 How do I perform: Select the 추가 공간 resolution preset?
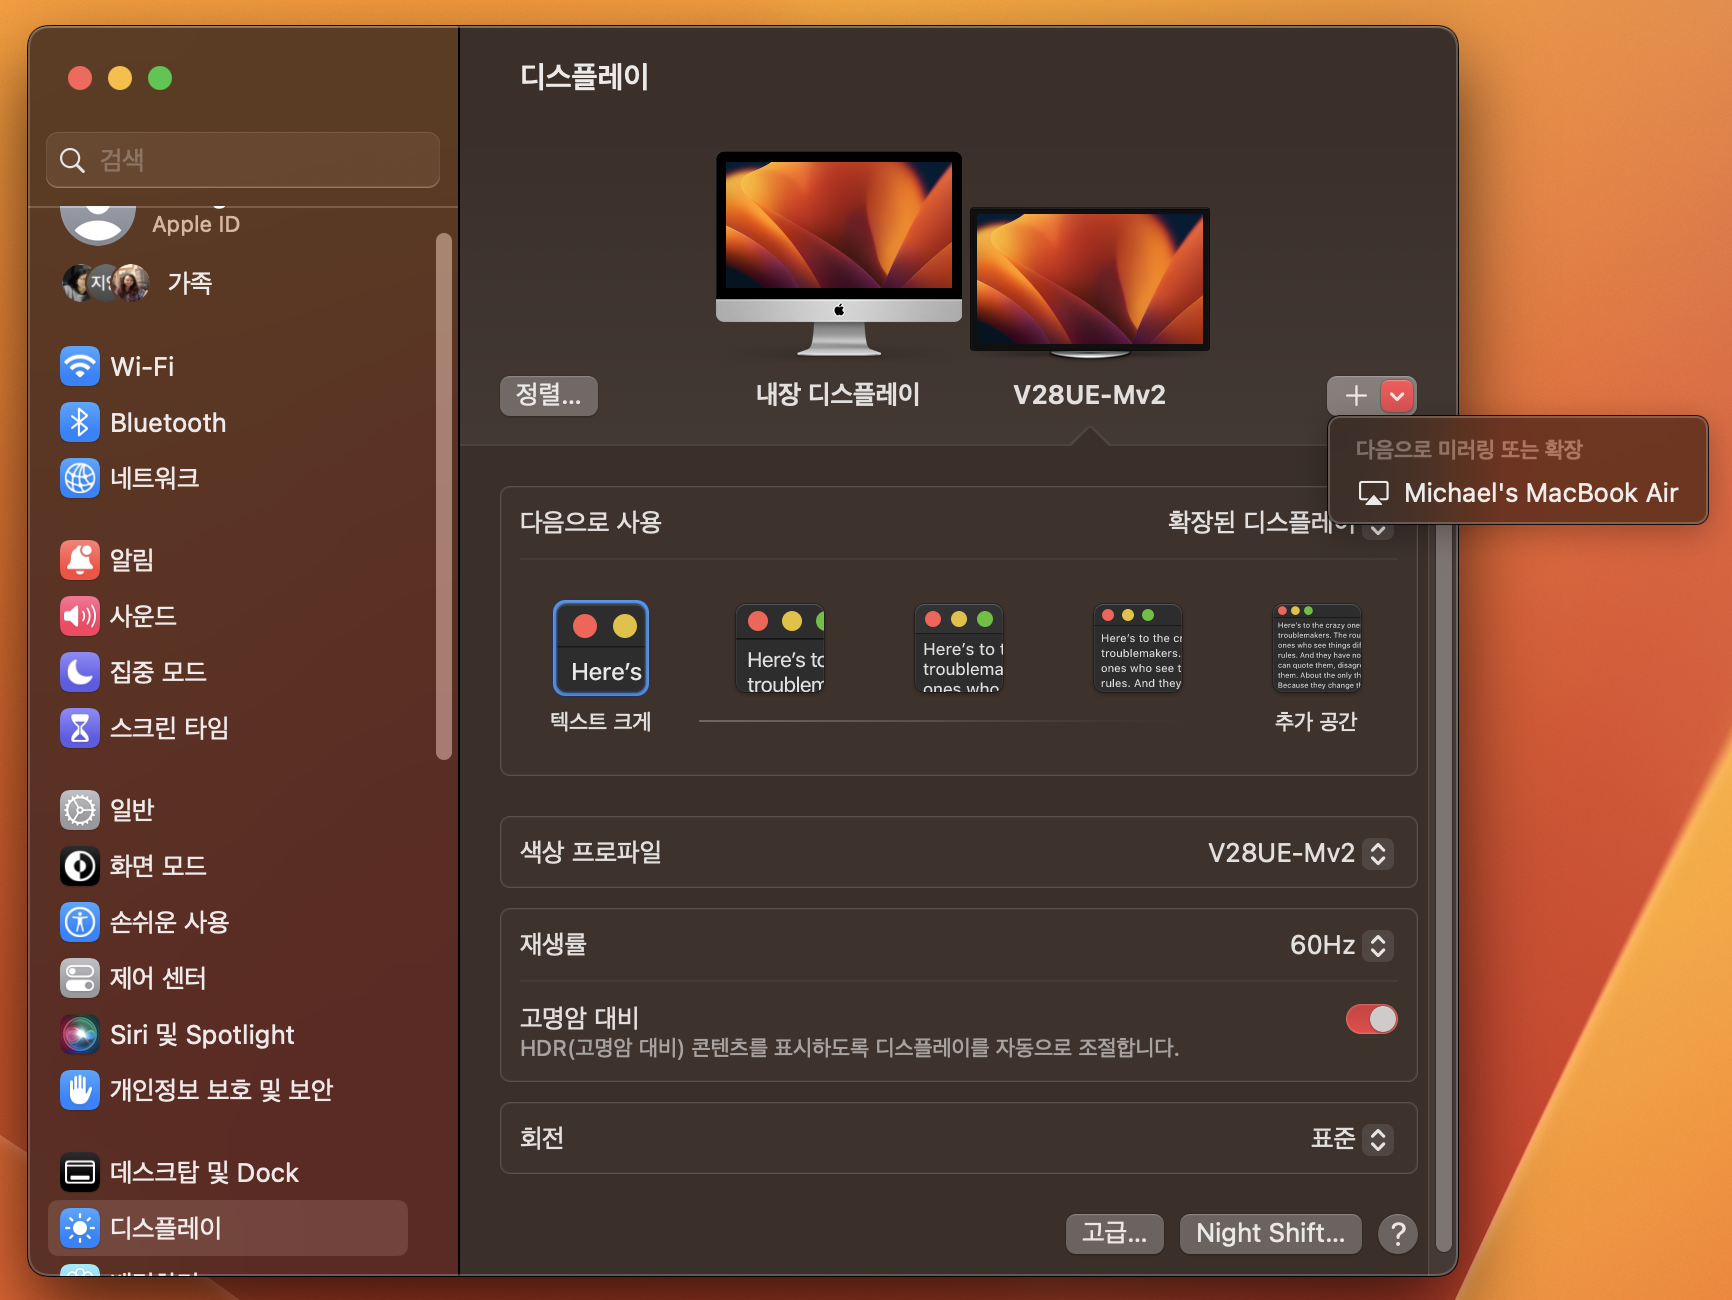coord(1316,648)
